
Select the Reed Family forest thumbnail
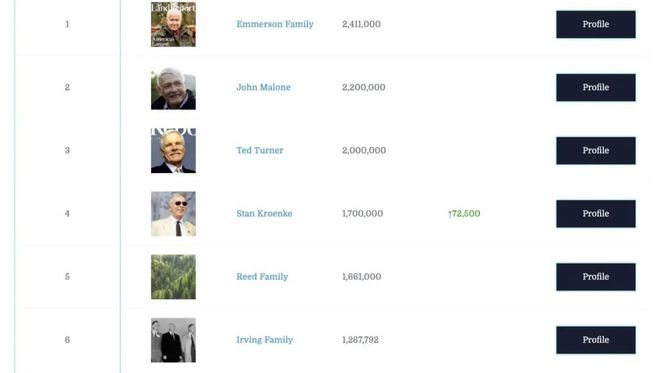click(x=173, y=277)
